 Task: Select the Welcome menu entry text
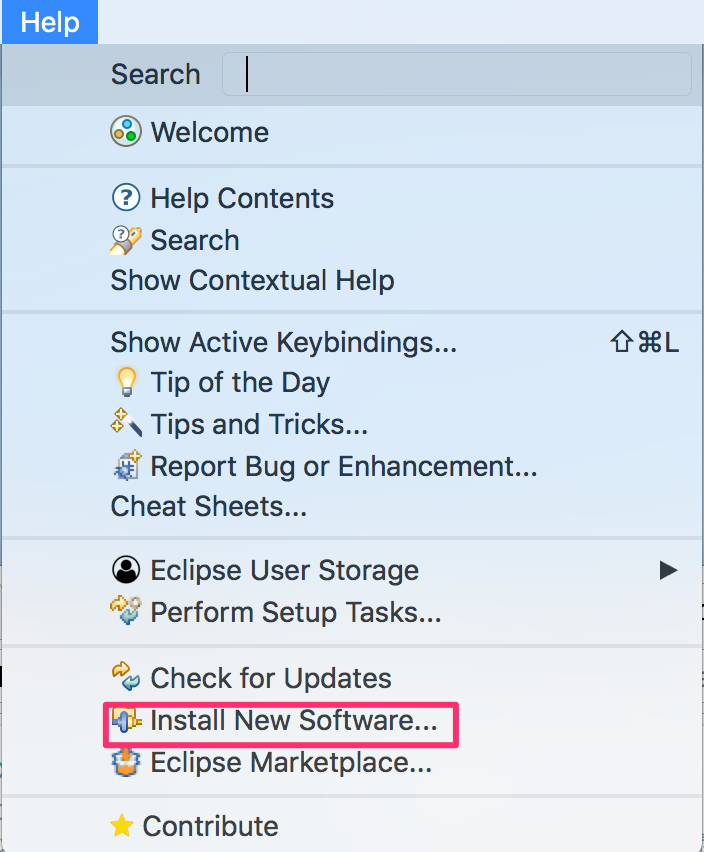coord(210,132)
